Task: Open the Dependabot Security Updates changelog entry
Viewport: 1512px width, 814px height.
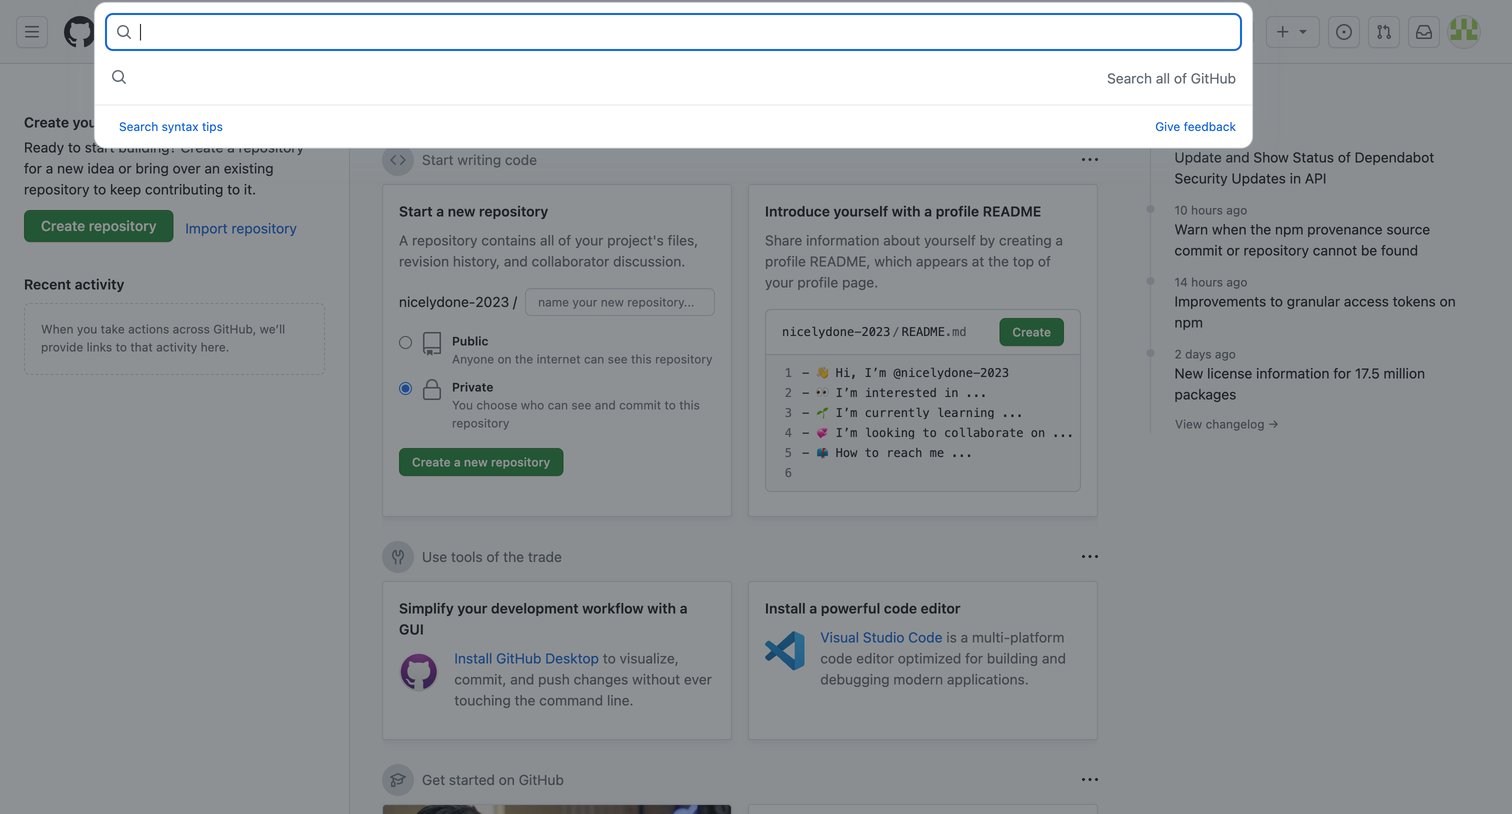Action: [1304, 168]
